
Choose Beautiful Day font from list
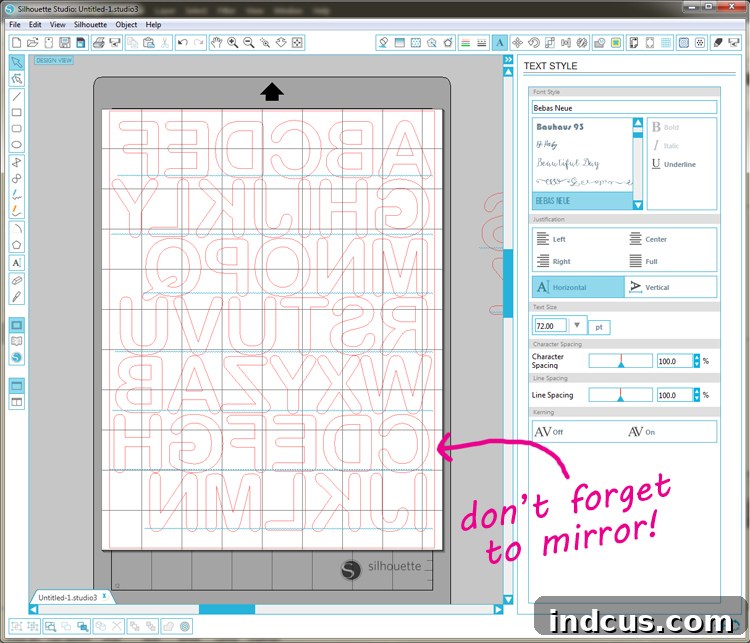pyautogui.click(x=568, y=163)
